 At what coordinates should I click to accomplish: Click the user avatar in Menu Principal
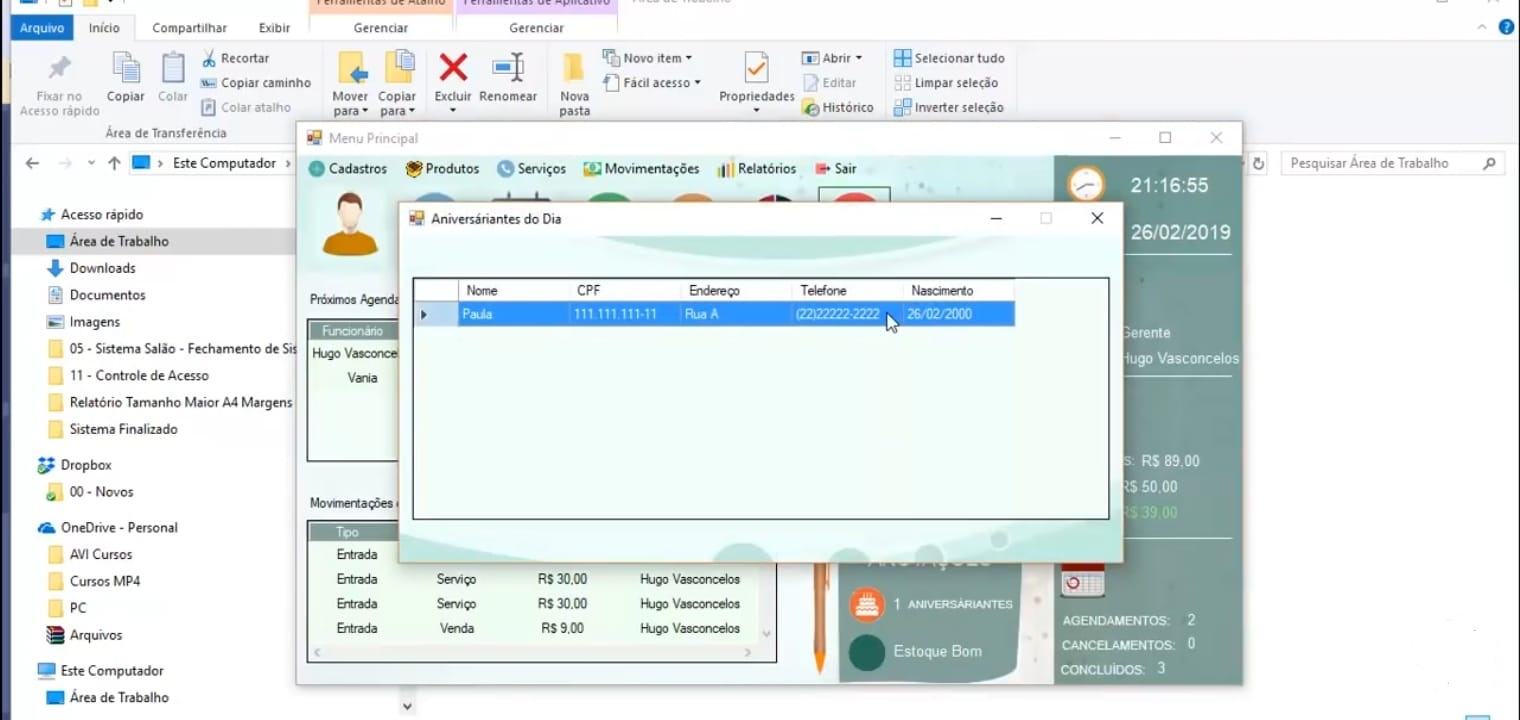click(349, 225)
